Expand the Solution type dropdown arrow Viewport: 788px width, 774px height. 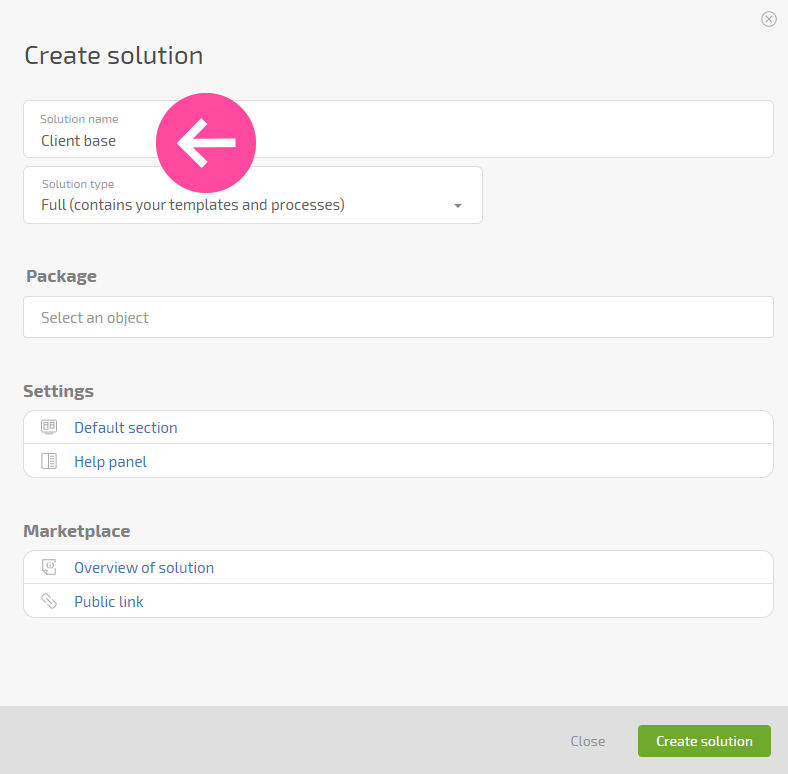(457, 206)
